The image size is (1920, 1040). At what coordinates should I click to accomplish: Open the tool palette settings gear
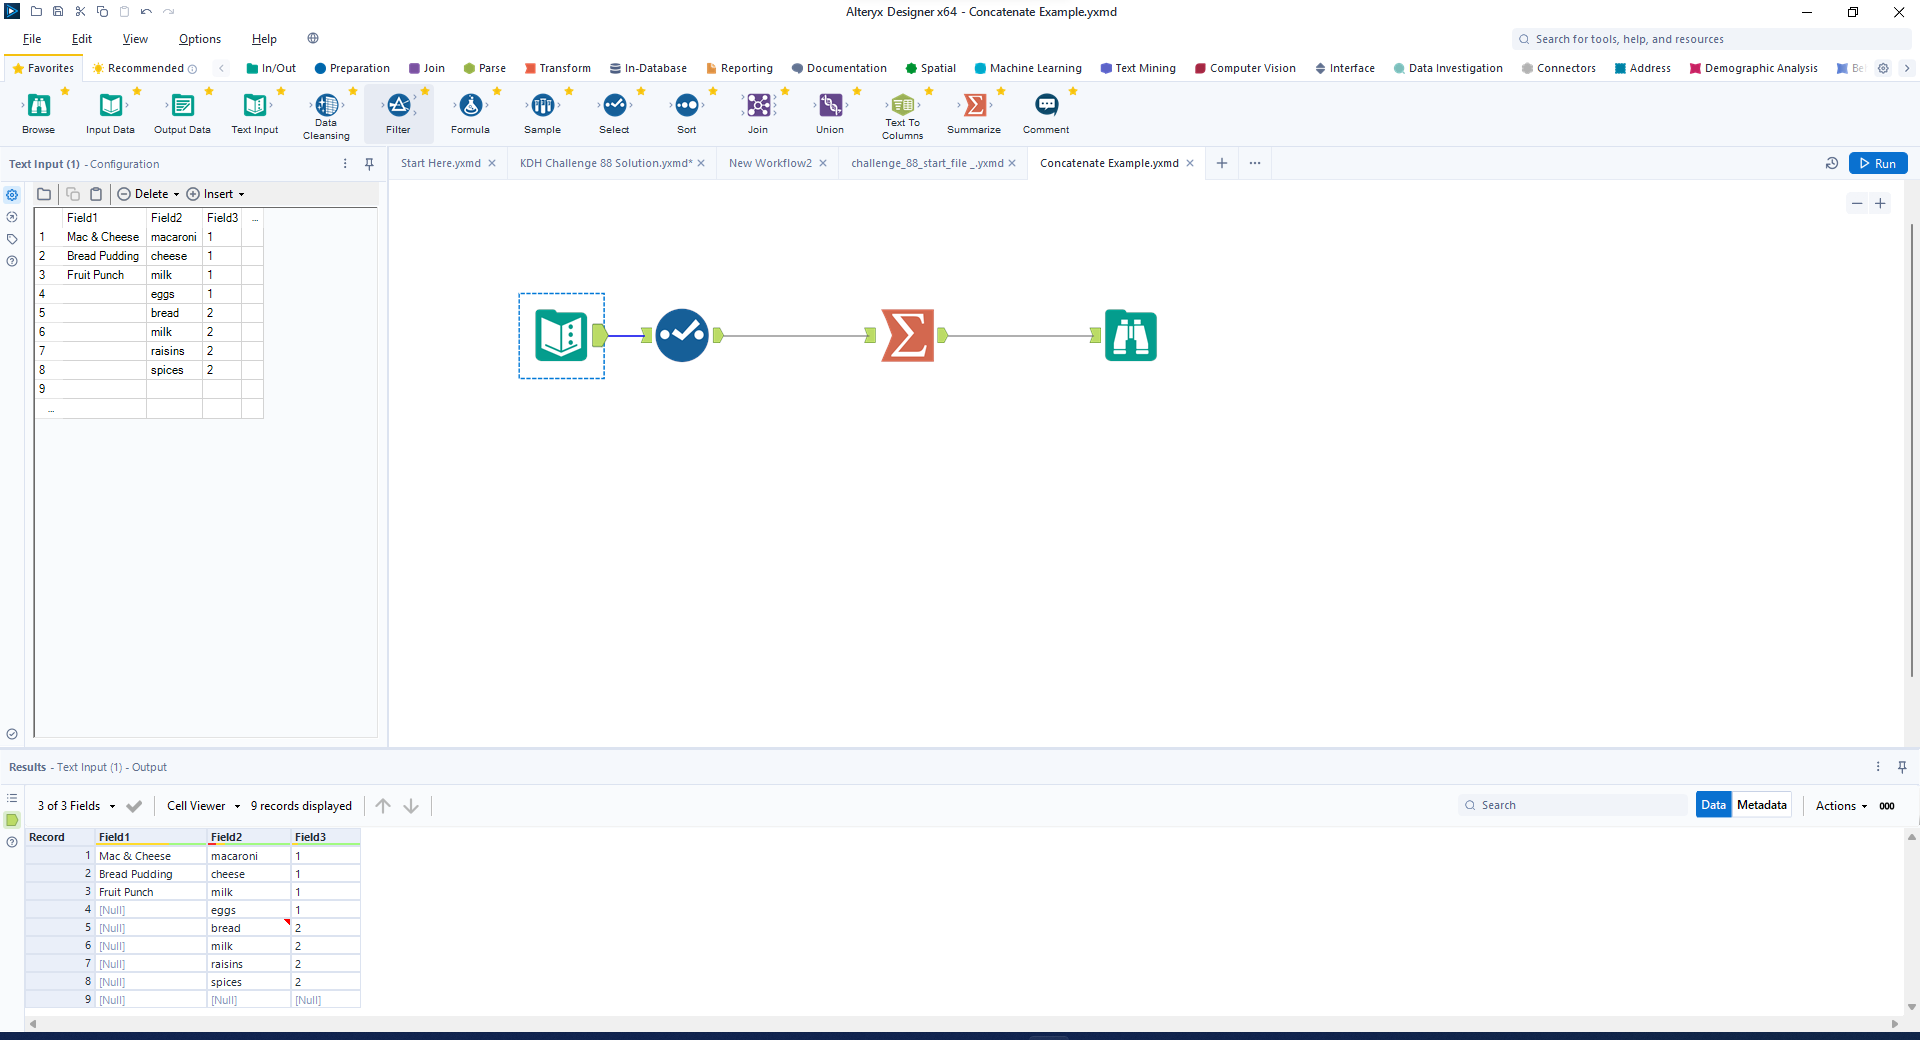pyautogui.click(x=1883, y=69)
